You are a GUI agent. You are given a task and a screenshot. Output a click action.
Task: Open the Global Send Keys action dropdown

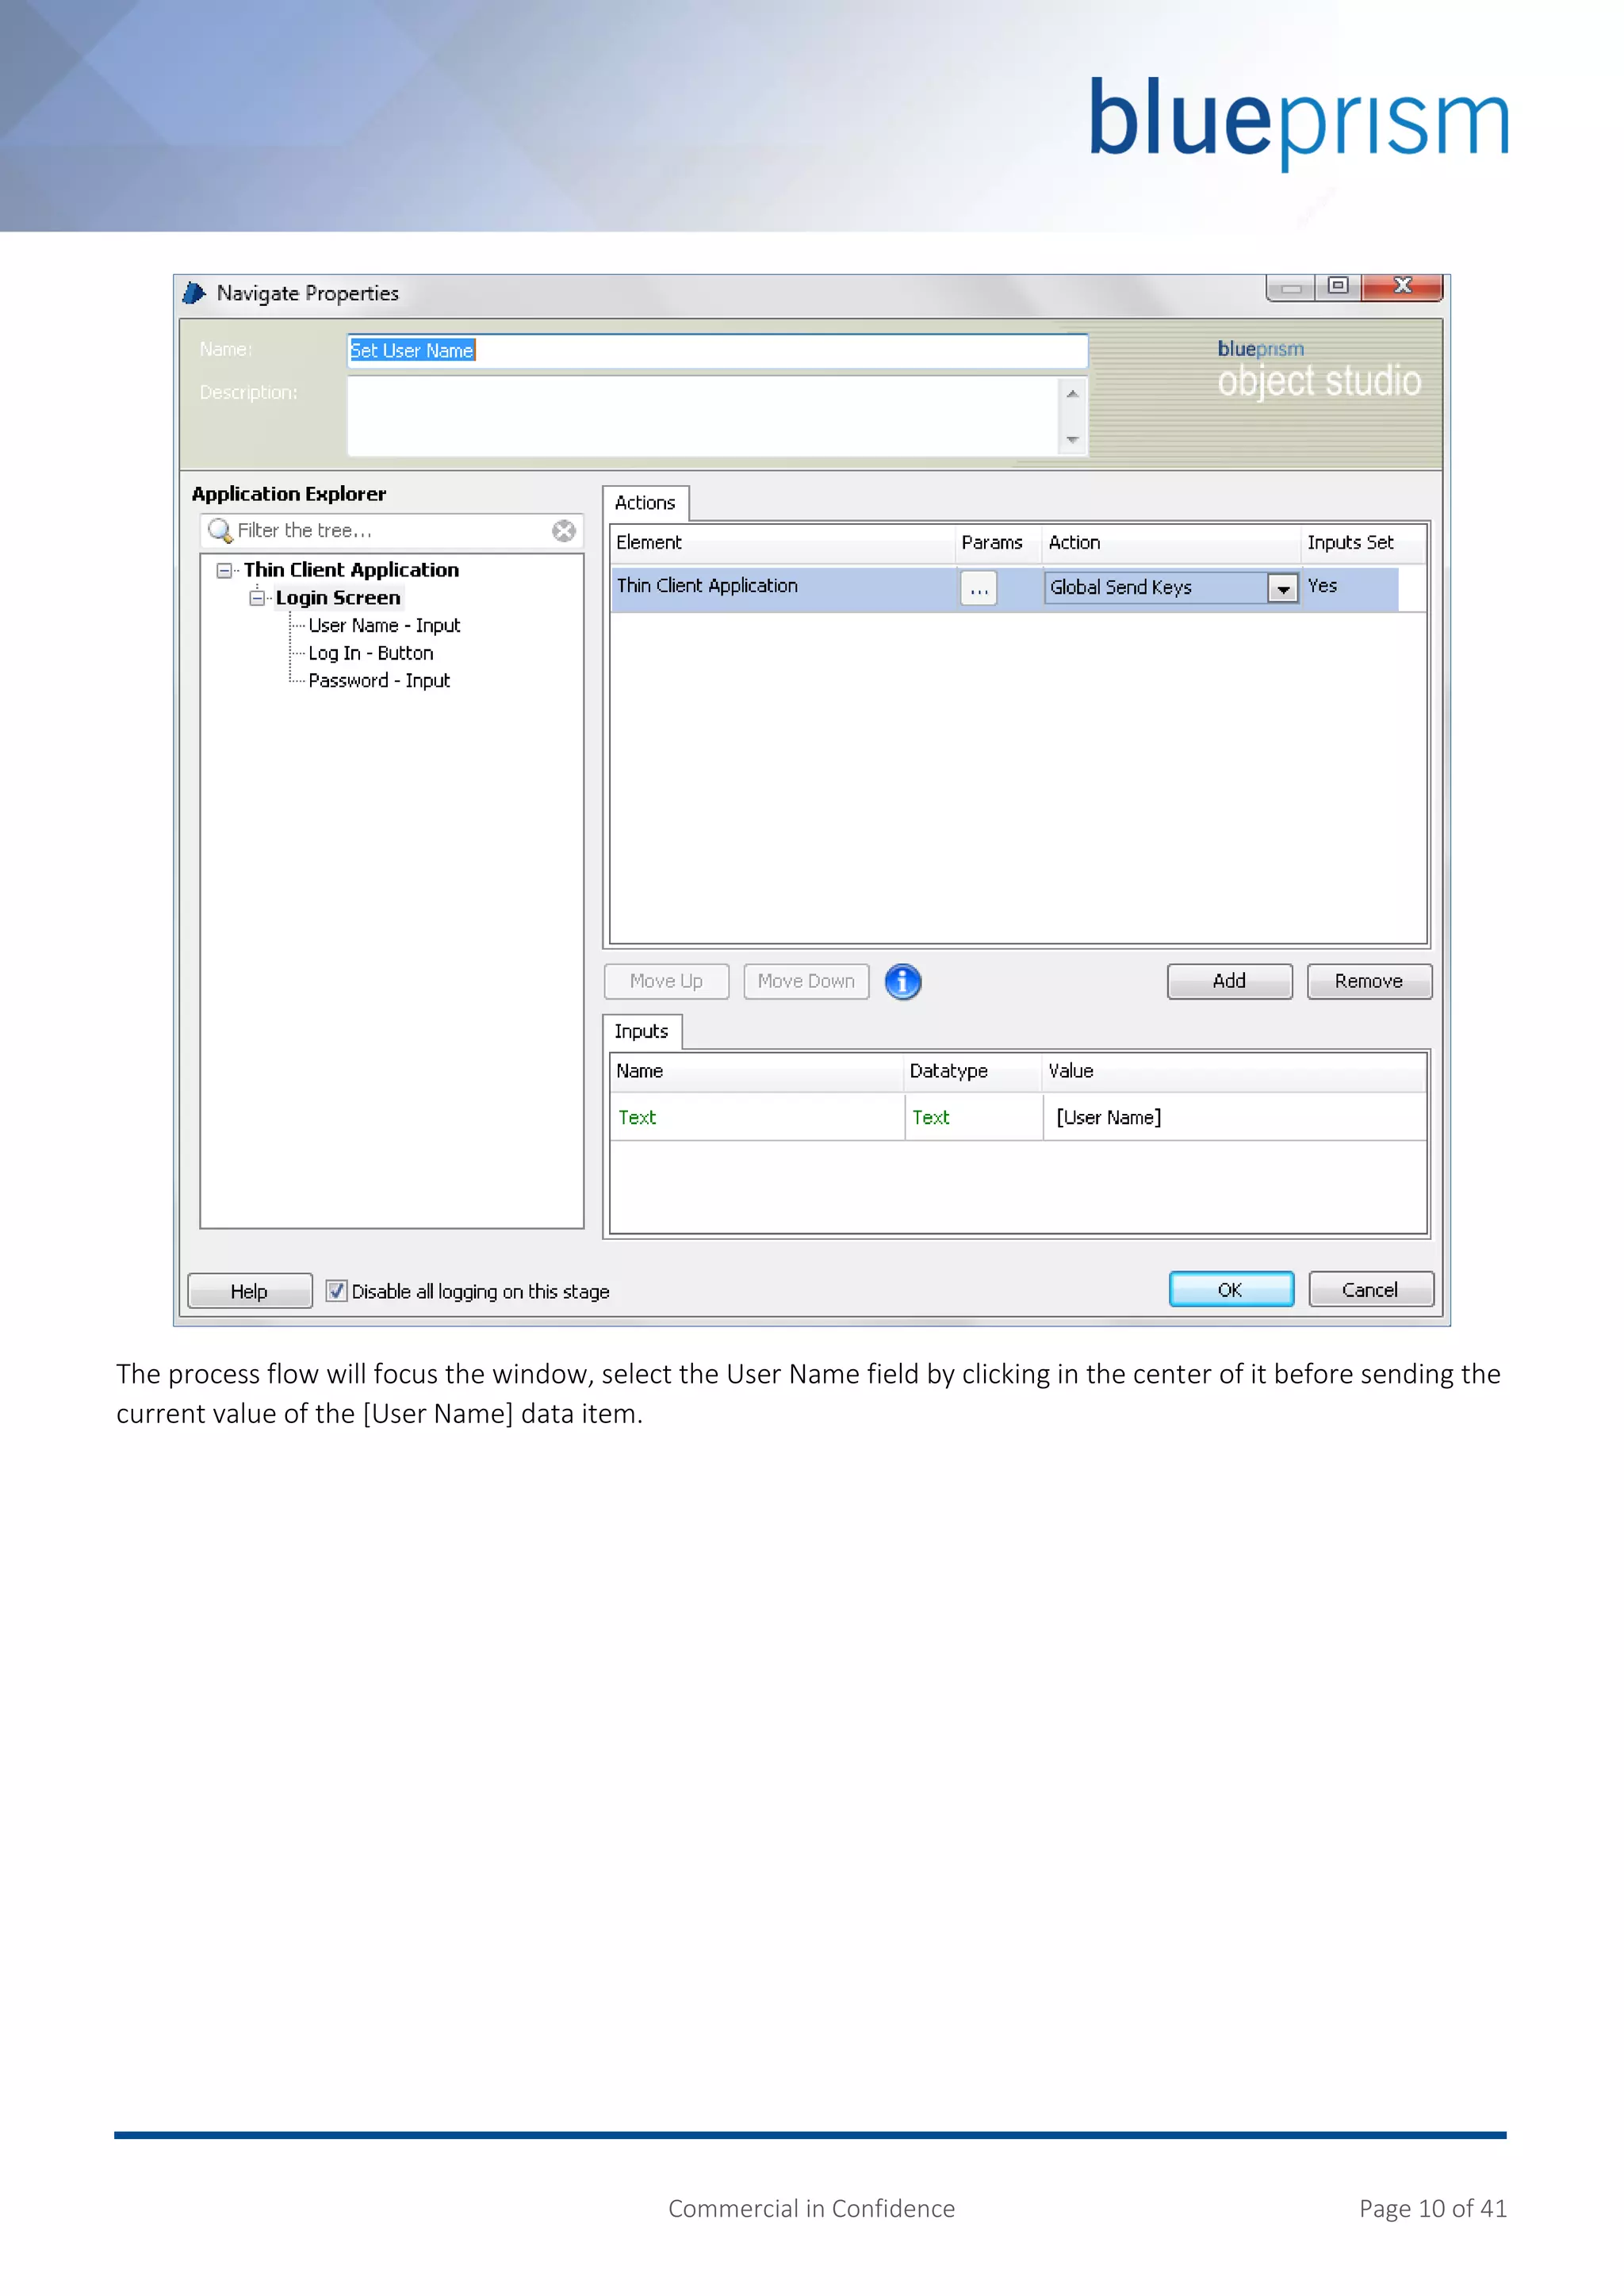click(x=1282, y=588)
